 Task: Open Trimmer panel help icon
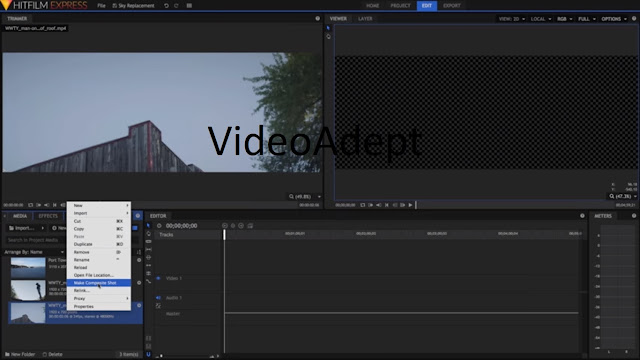click(x=318, y=18)
